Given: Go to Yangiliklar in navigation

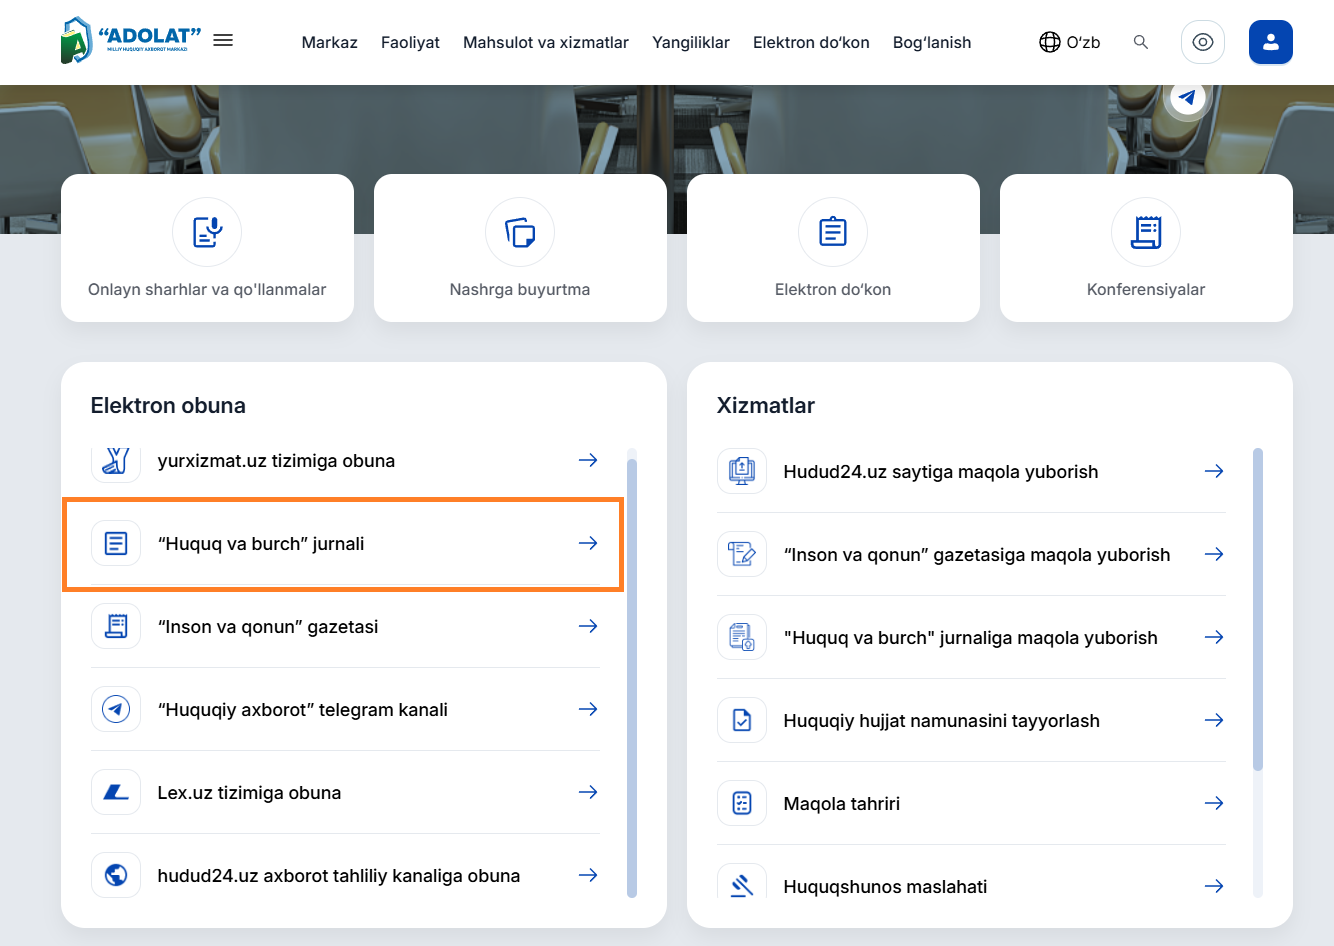Looking at the screenshot, I should pos(691,42).
